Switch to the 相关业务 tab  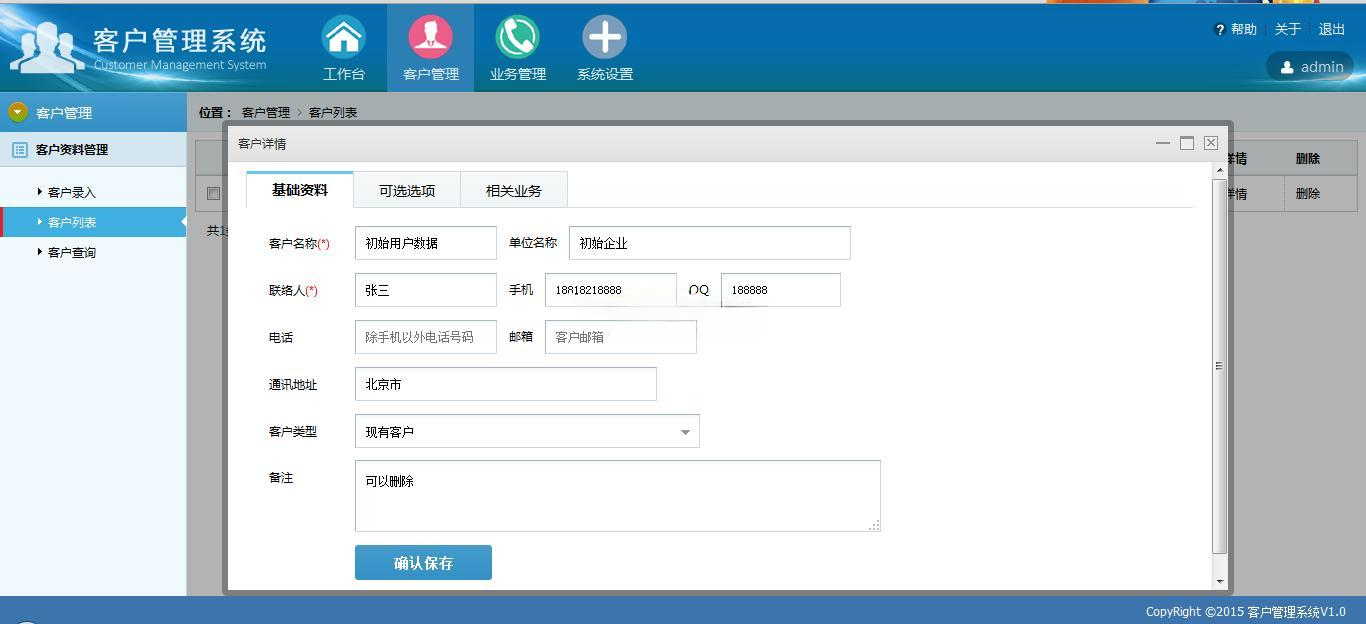(x=513, y=188)
